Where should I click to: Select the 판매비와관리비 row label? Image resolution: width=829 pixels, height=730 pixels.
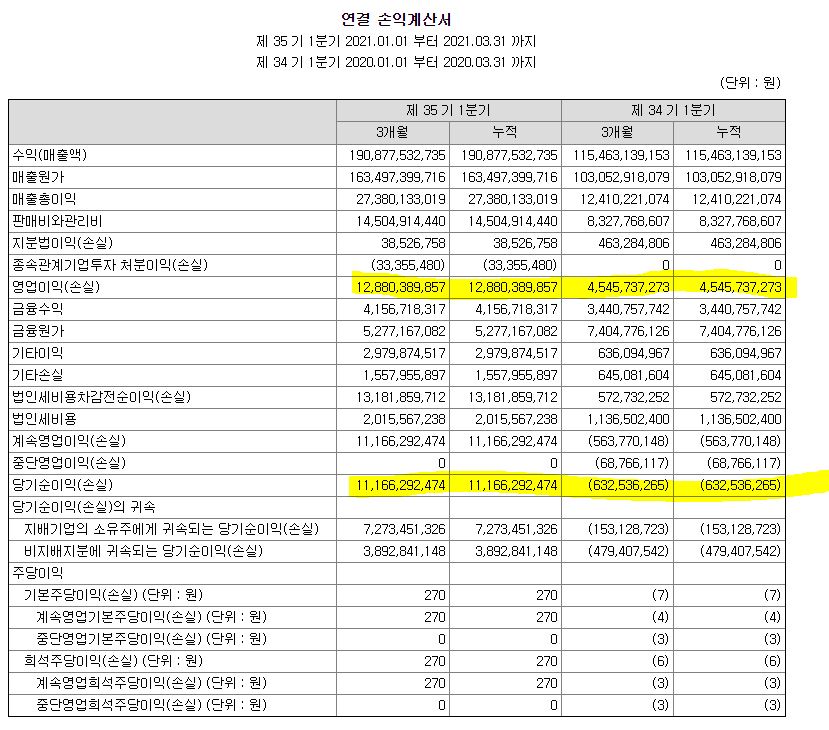[x=57, y=221]
